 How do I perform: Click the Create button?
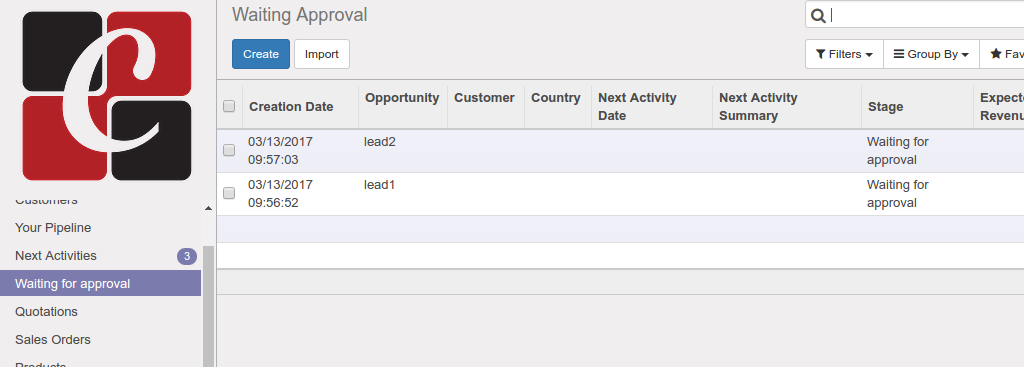point(261,54)
